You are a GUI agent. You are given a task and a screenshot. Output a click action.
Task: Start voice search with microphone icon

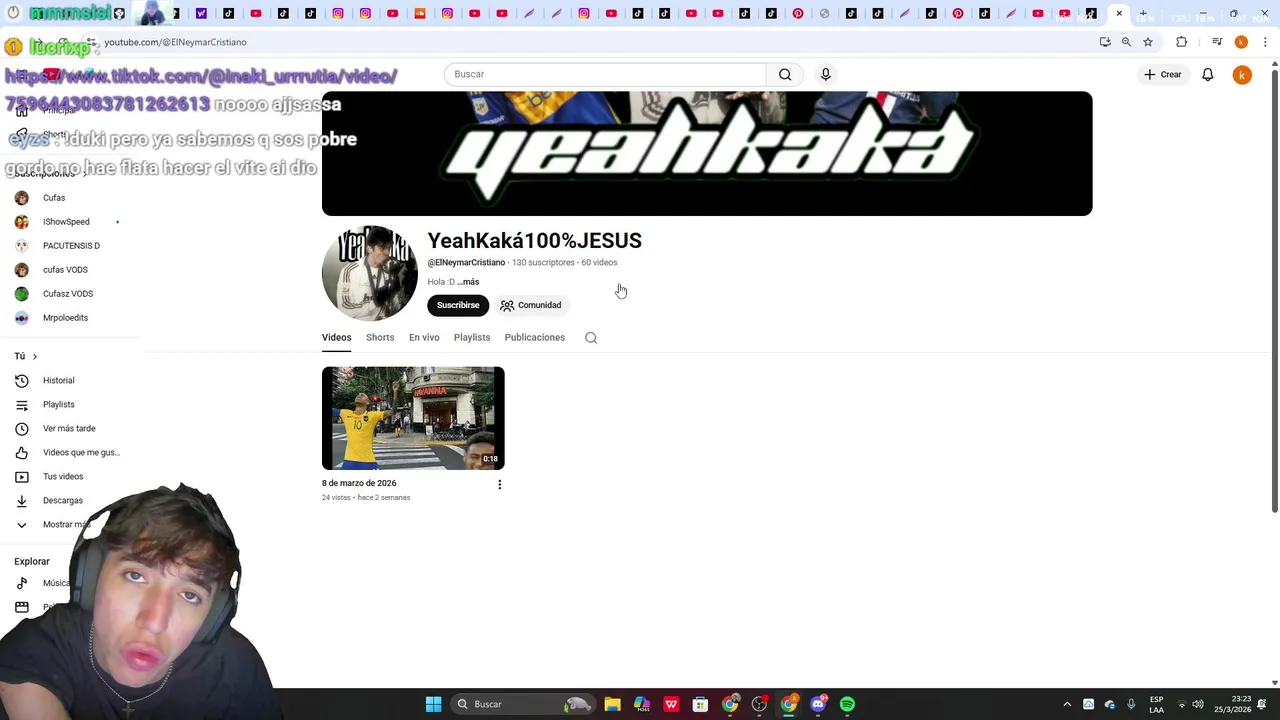pos(825,74)
